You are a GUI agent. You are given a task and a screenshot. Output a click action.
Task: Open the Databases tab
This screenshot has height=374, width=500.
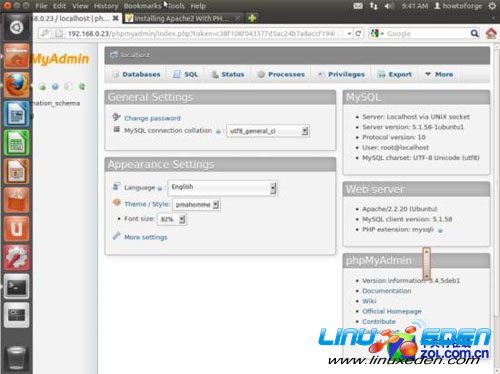[x=137, y=74]
